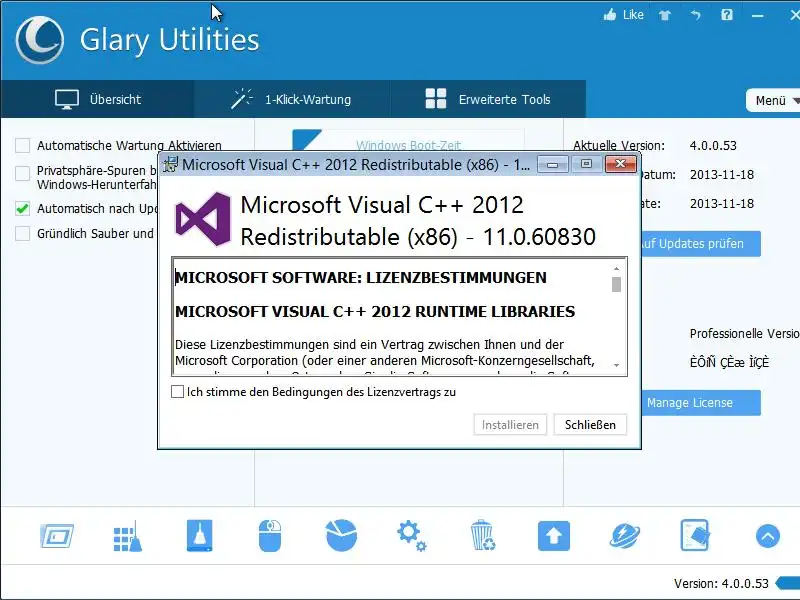The image size is (800, 600).
Task: Open the file shredder document icon
Action: tap(695, 536)
